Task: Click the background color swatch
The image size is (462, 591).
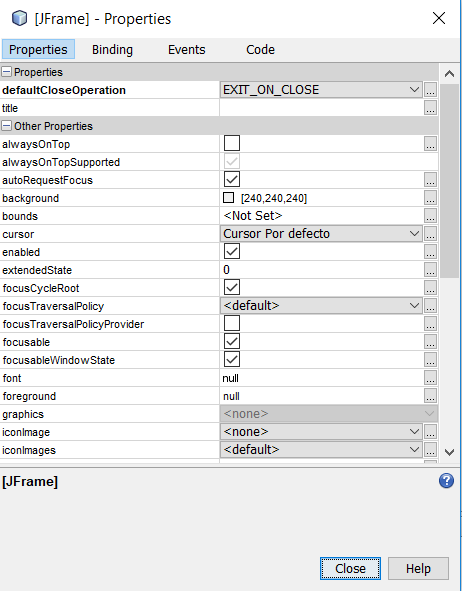Action: coord(228,198)
